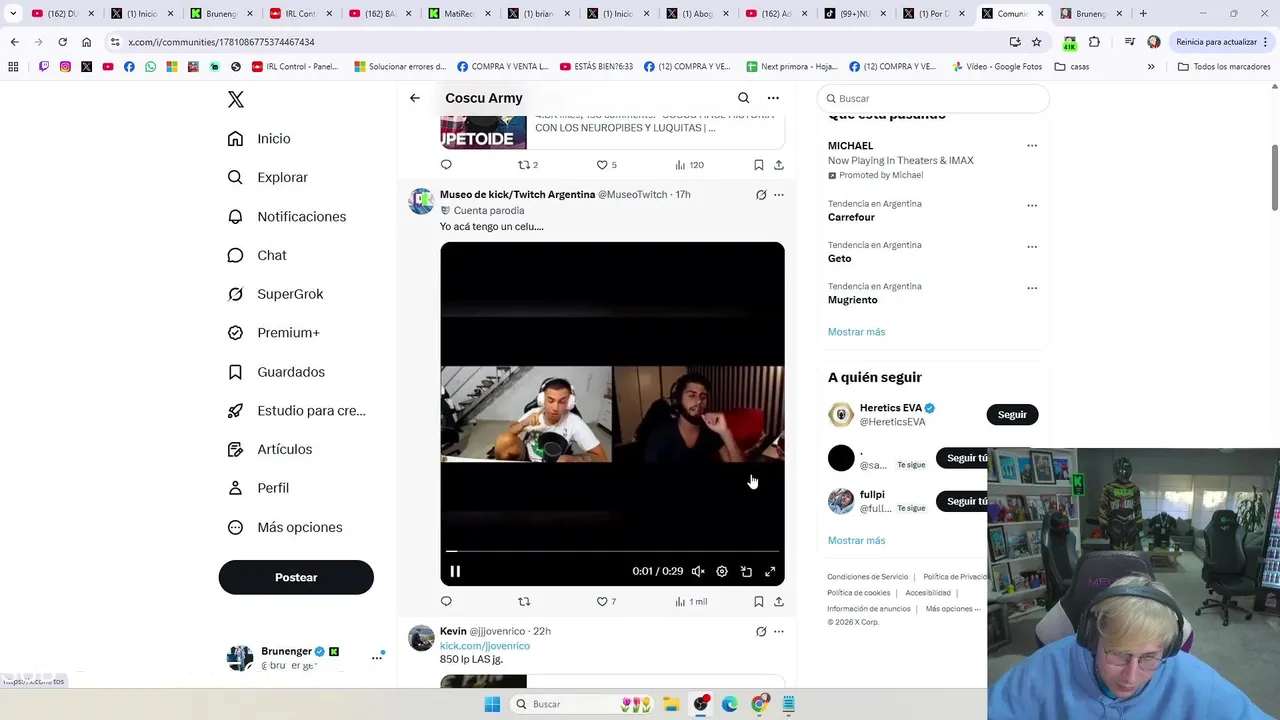Screen dimensions: 1280x720
Task: Open new browser tab
Action: click(1143, 14)
